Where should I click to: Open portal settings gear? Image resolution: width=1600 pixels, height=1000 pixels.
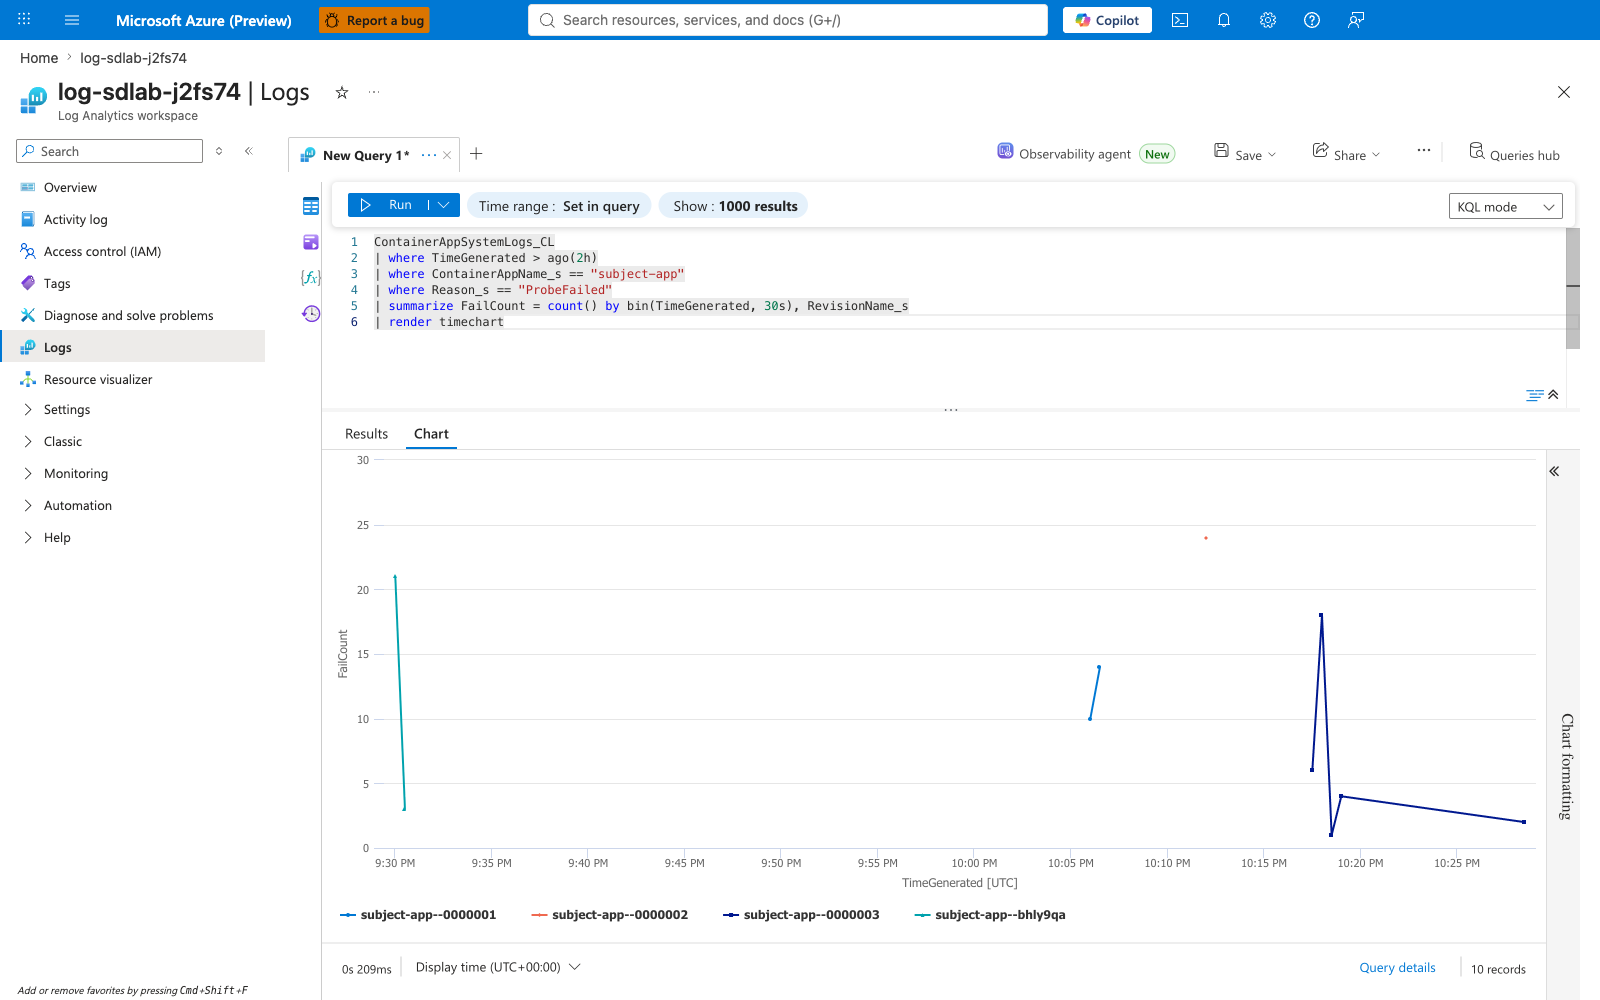point(1268,20)
